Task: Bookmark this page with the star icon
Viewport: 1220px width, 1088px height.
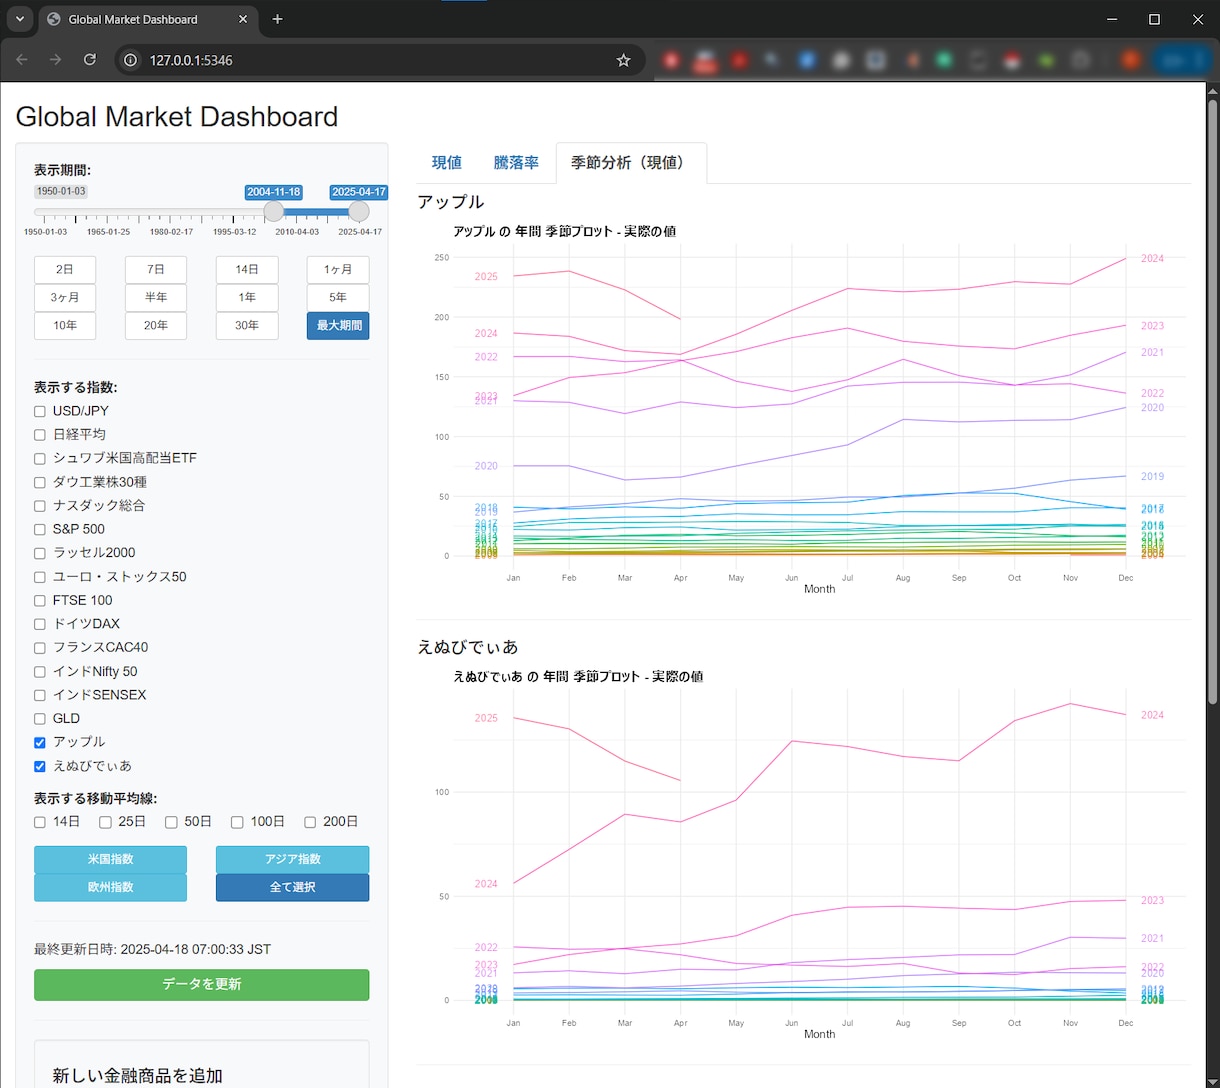Action: point(624,60)
